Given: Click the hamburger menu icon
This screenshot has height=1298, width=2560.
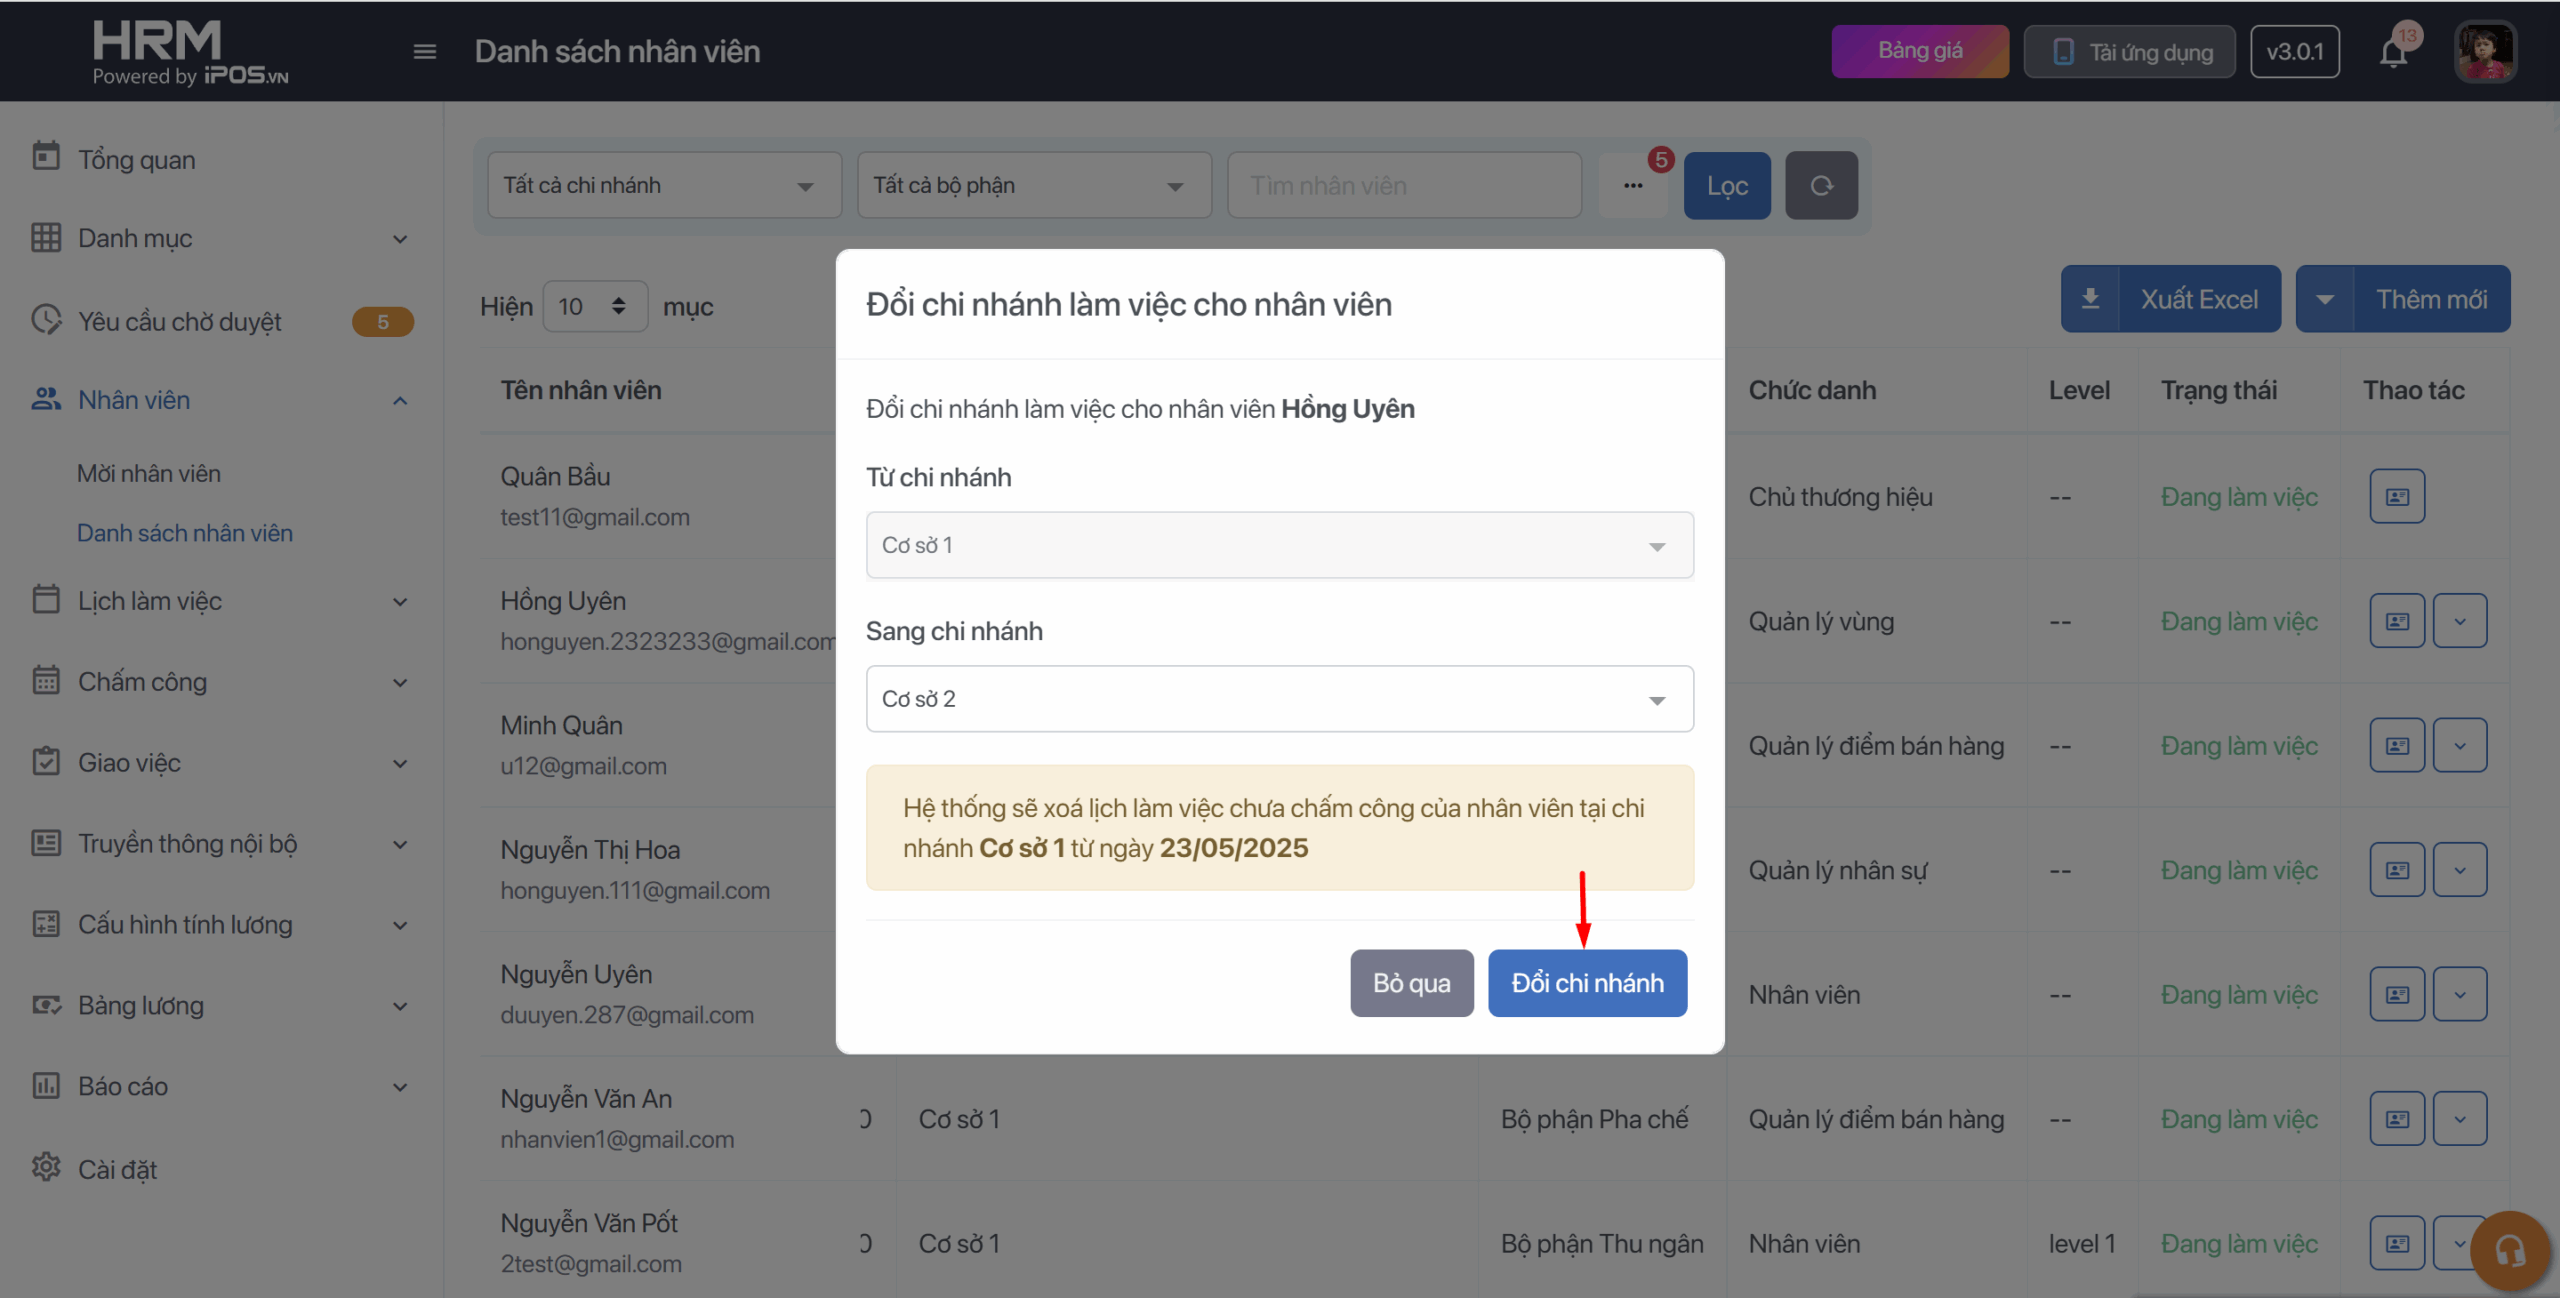Looking at the screenshot, I should point(424,52).
